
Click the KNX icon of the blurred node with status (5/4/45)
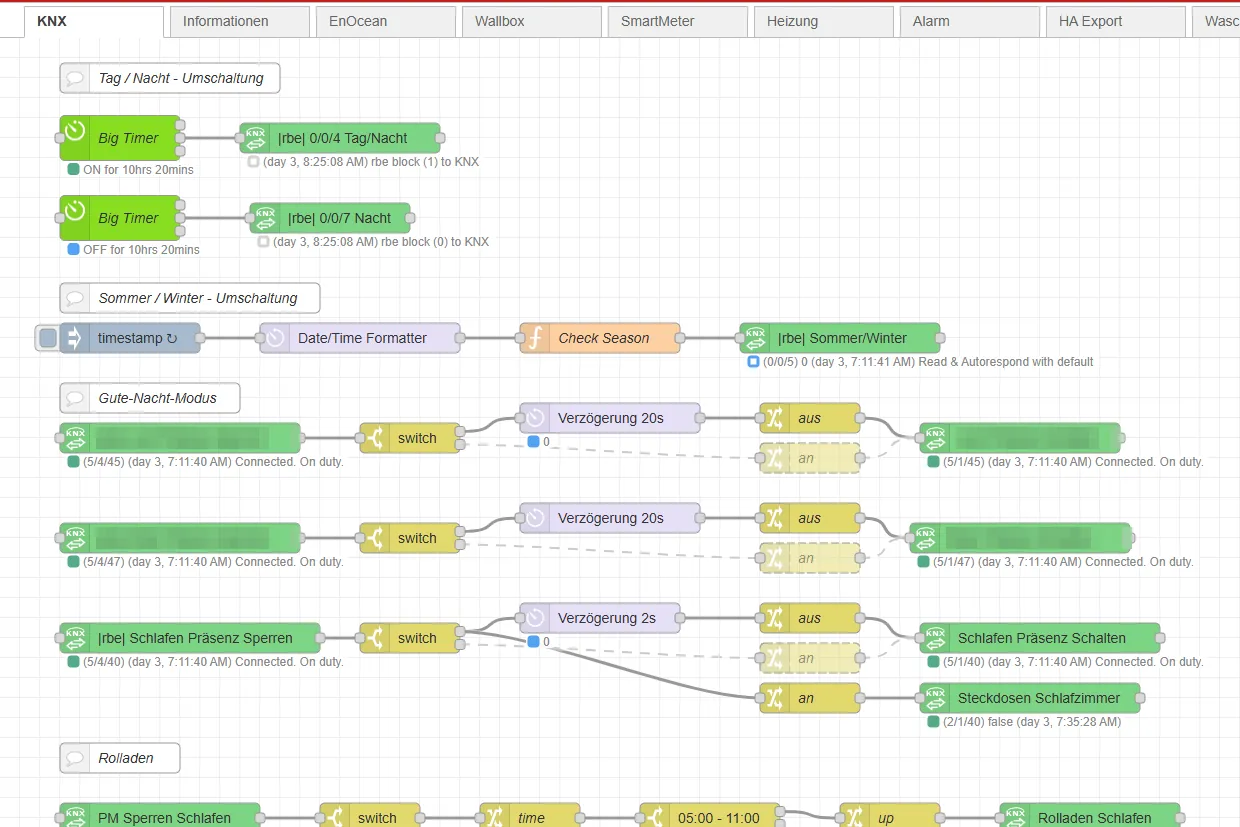point(75,438)
